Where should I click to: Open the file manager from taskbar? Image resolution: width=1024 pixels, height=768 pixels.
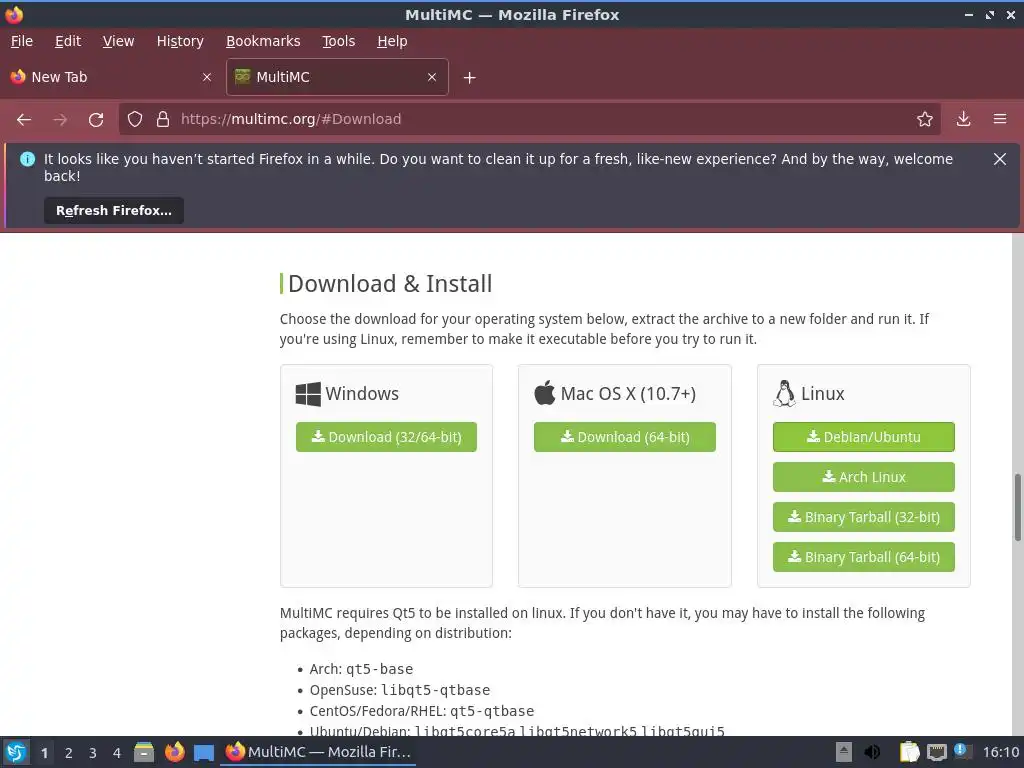[144, 752]
